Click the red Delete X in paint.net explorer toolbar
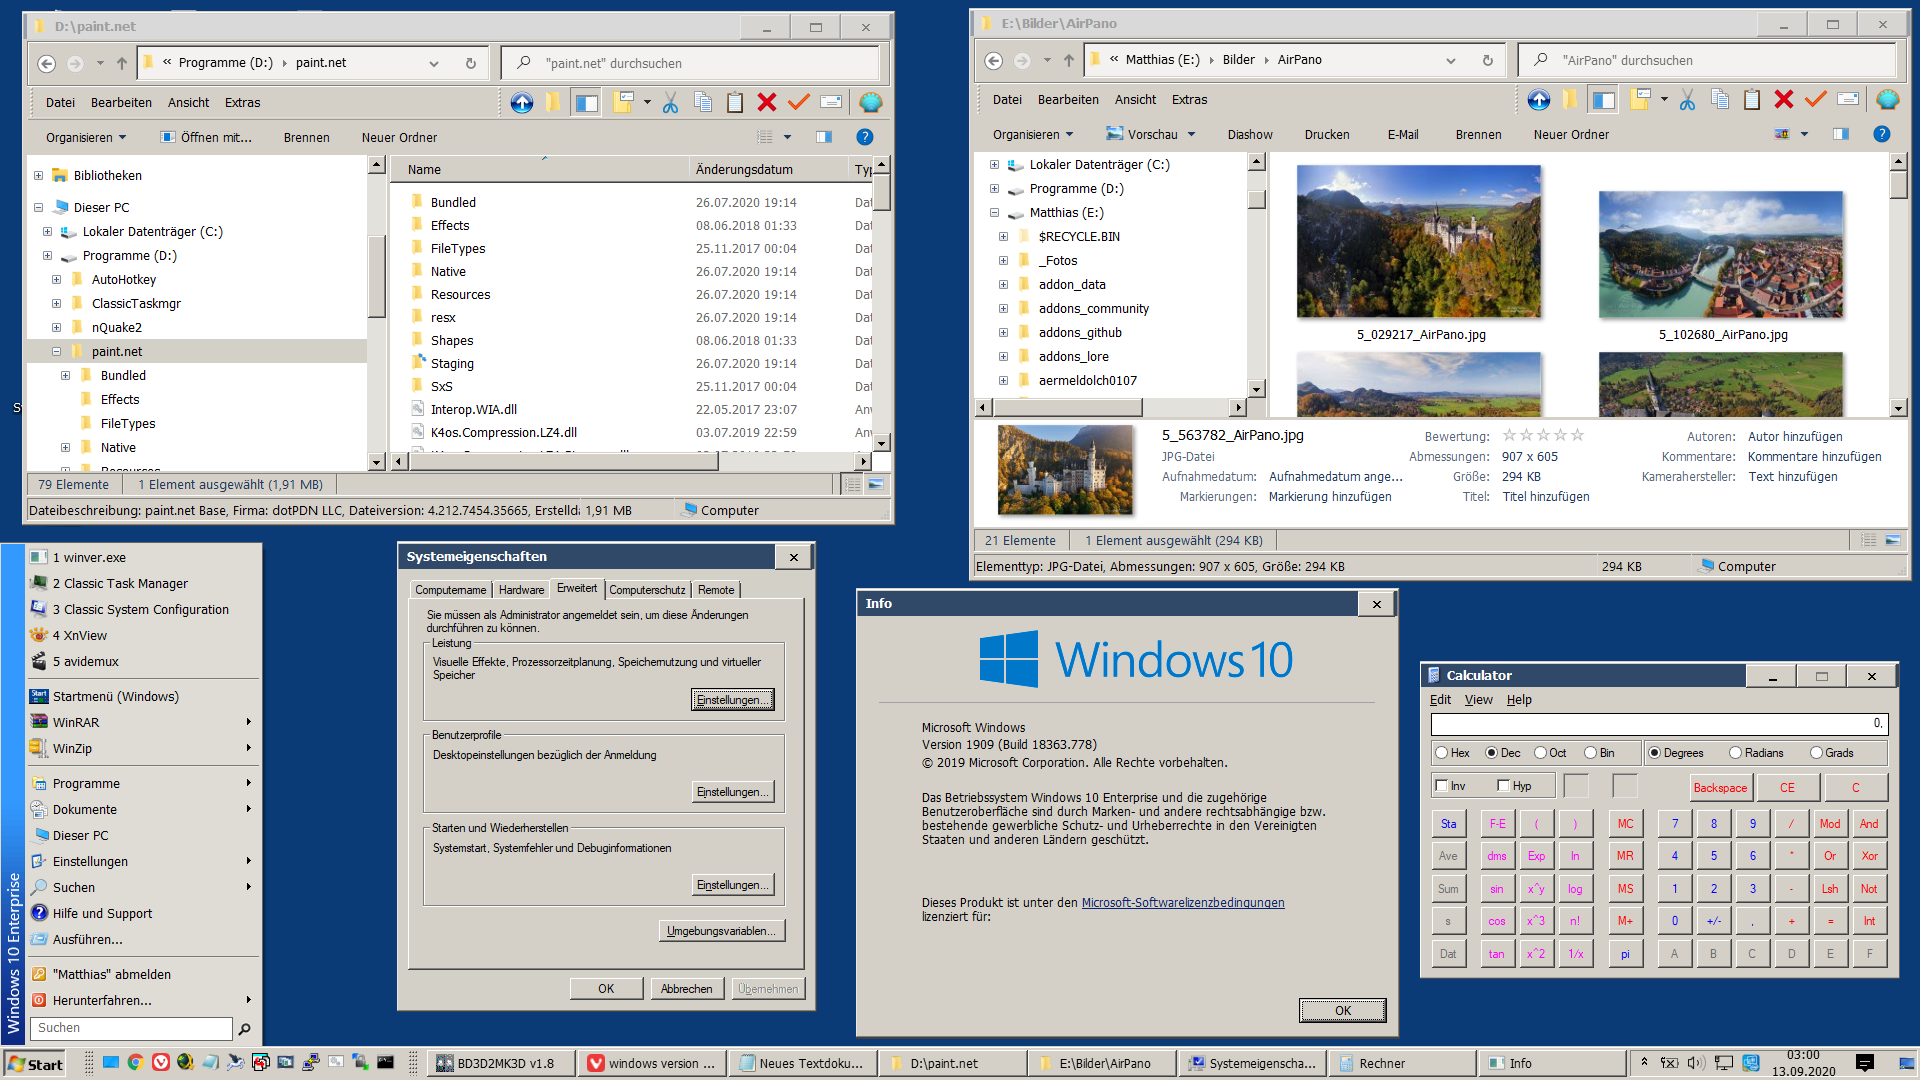 (767, 102)
